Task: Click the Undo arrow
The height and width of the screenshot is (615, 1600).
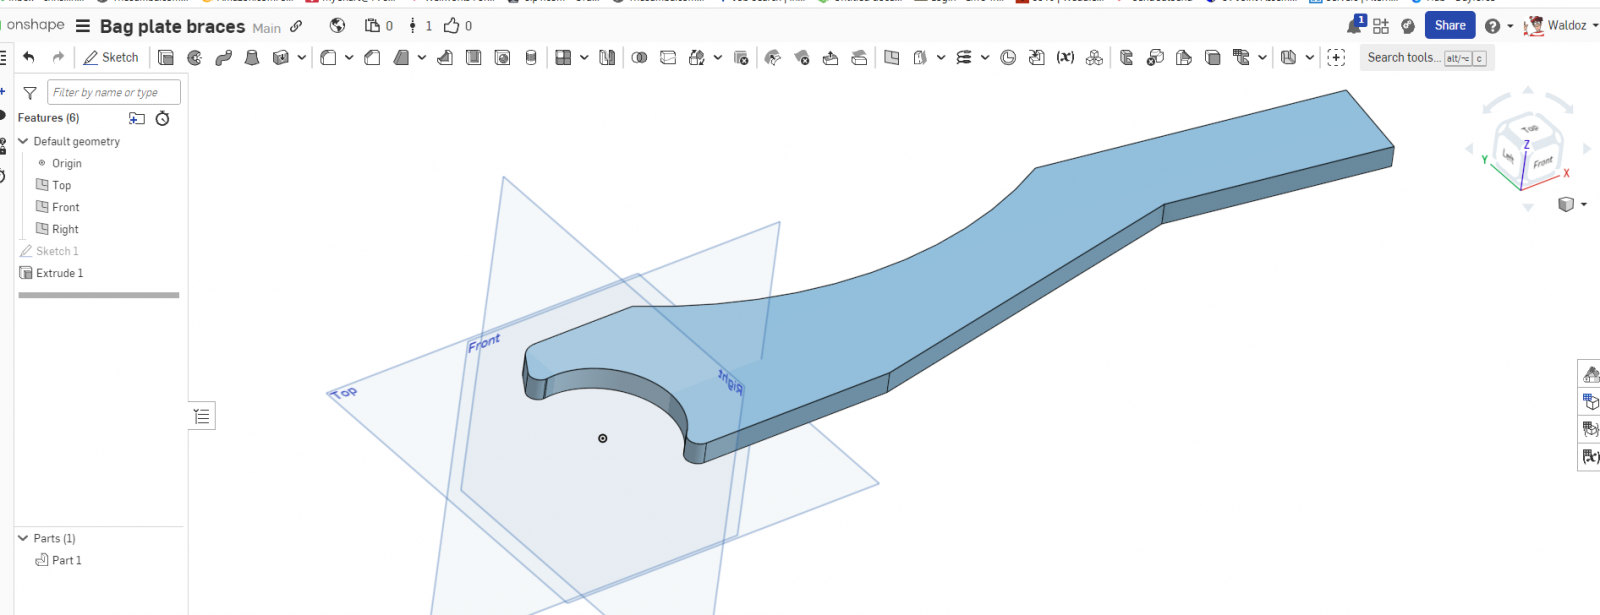Action: (29, 57)
